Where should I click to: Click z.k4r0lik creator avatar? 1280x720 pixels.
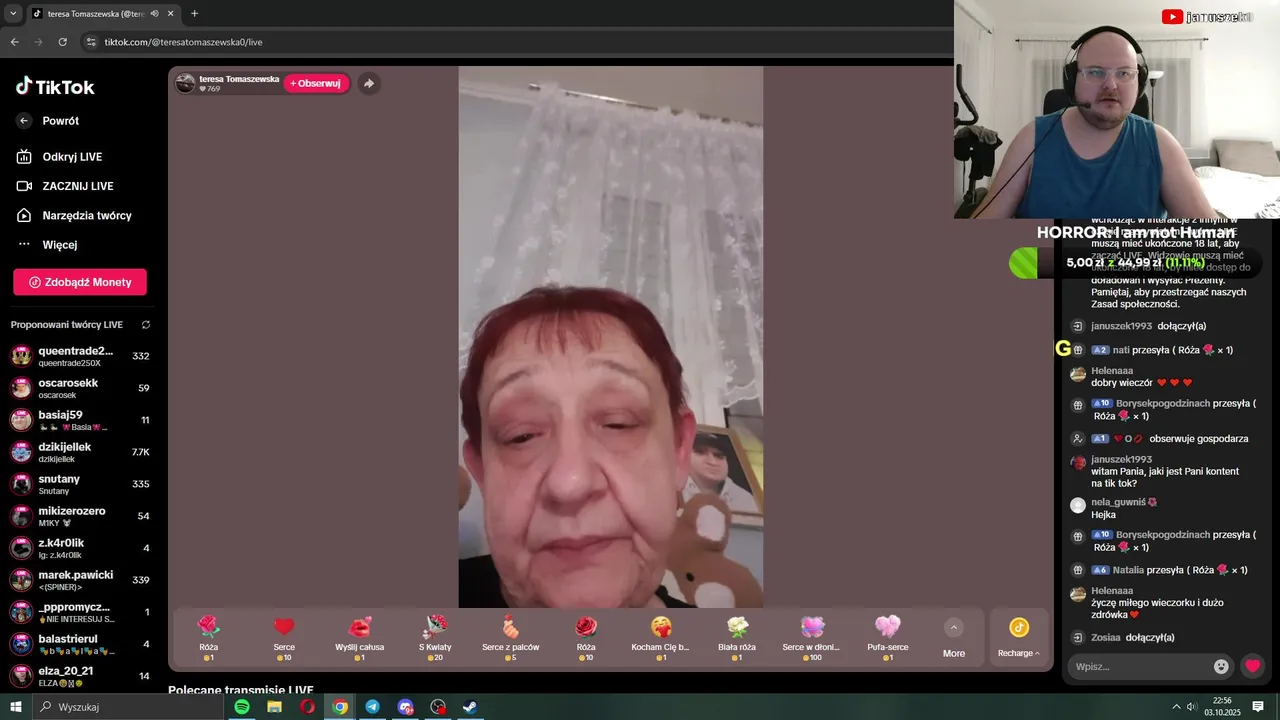click(21, 548)
